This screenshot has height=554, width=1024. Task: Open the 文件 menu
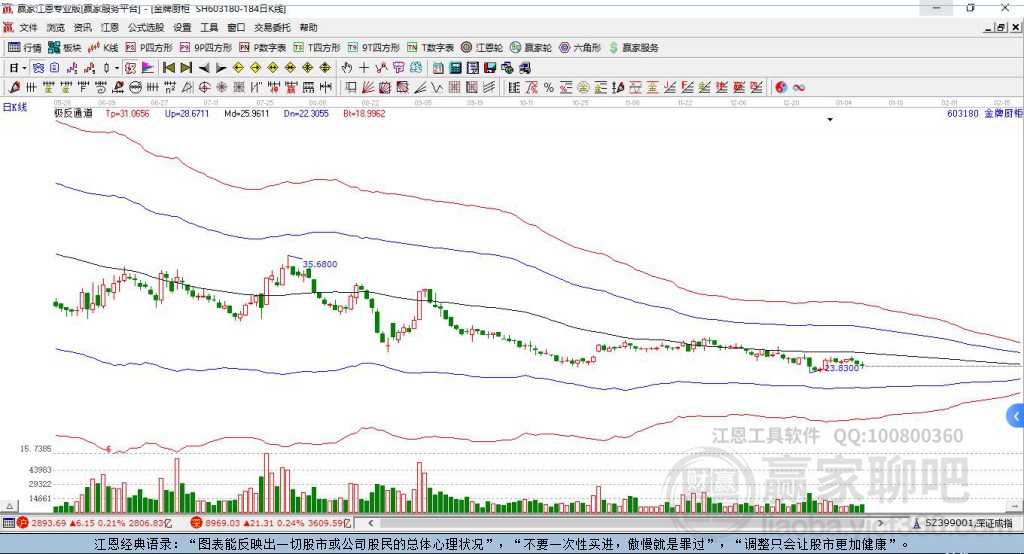[x=28, y=27]
